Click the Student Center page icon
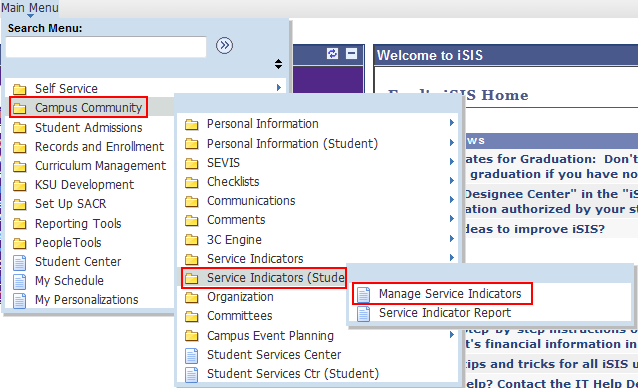The image size is (638, 388). (20, 262)
